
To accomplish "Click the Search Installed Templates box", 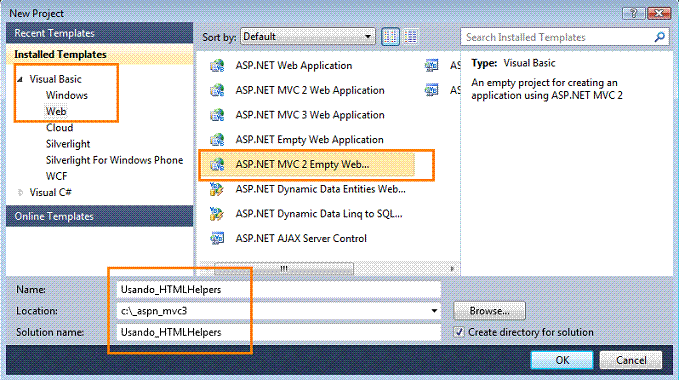I will point(565,37).
